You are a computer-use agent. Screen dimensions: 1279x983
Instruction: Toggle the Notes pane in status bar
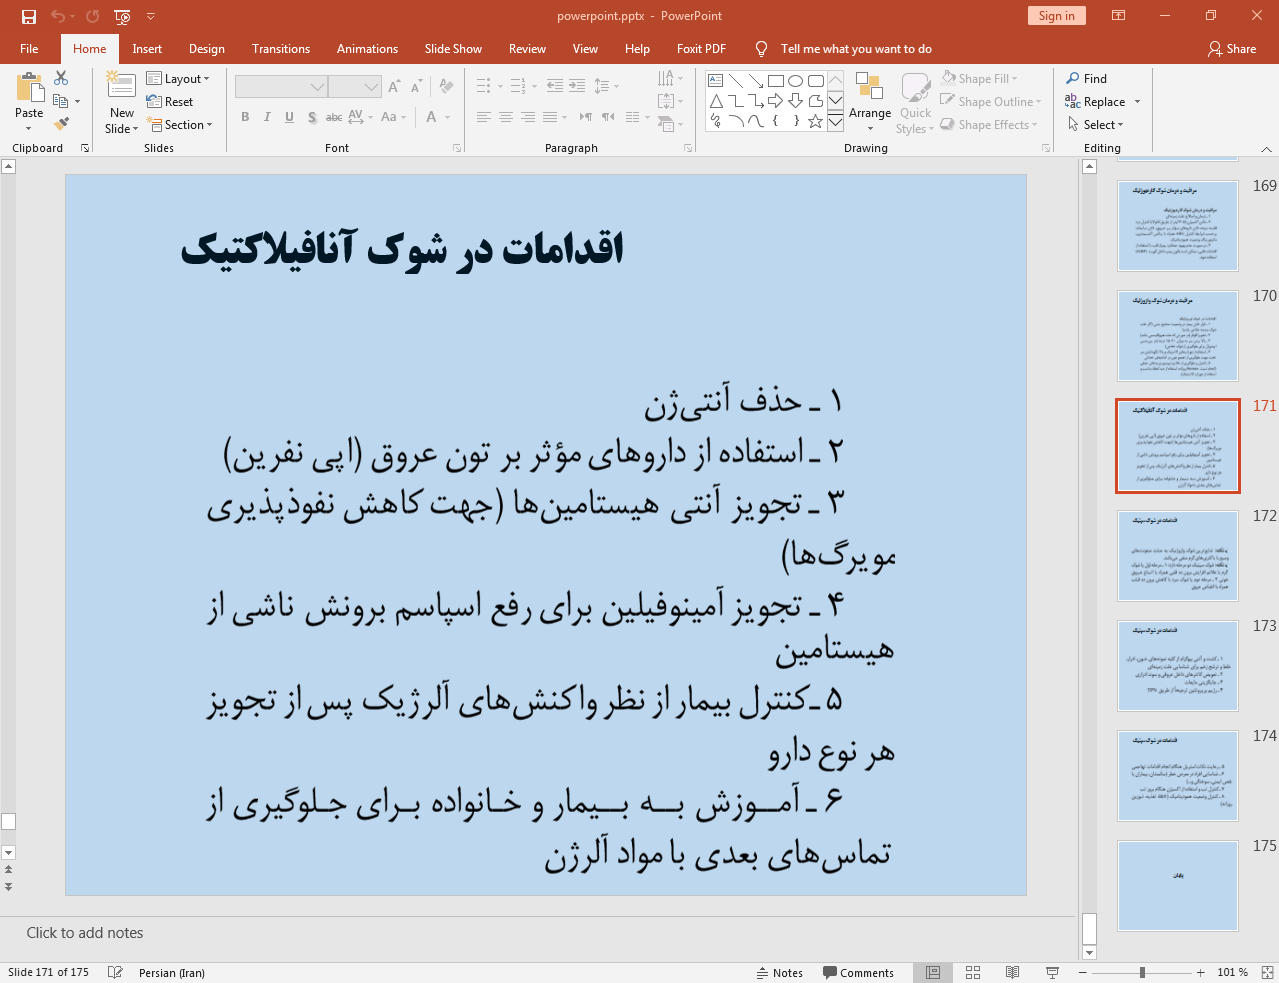[779, 973]
